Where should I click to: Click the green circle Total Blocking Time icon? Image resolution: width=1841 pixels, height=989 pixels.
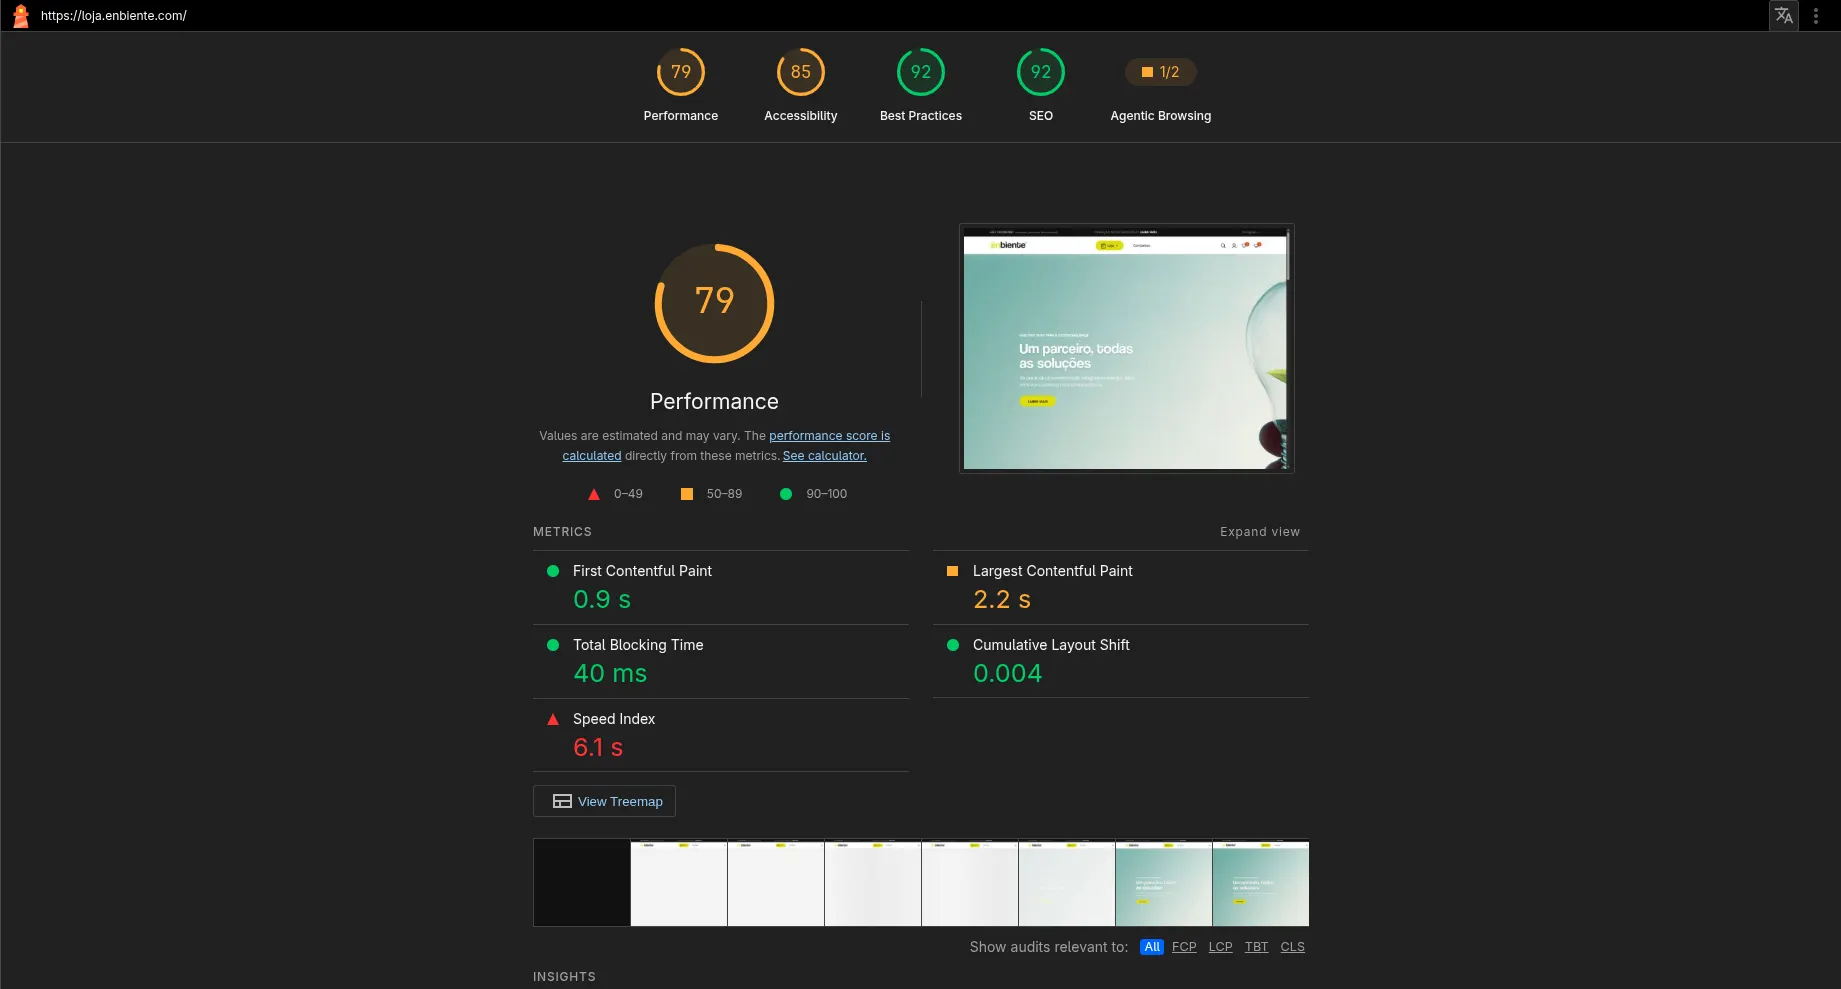click(553, 645)
